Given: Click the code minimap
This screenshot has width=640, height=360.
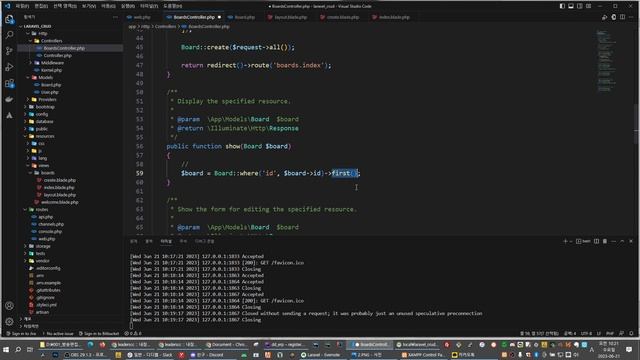Looking at the screenshot, I should point(606,61).
